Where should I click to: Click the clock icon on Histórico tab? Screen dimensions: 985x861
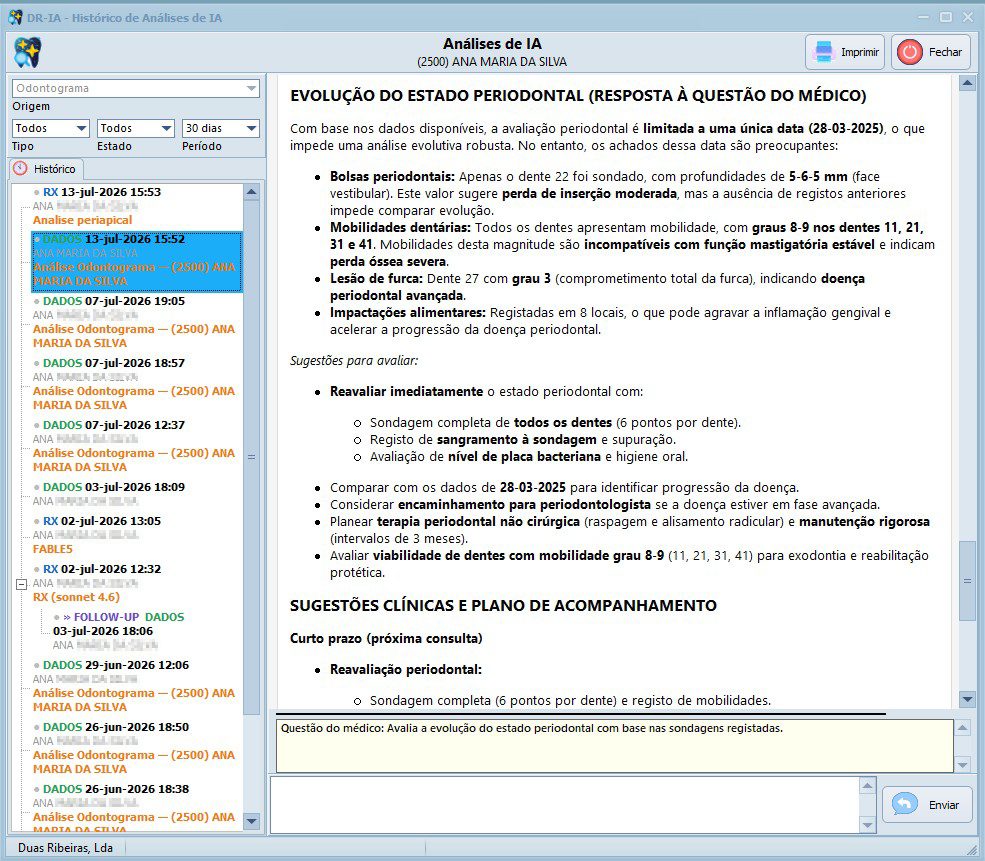coord(21,168)
